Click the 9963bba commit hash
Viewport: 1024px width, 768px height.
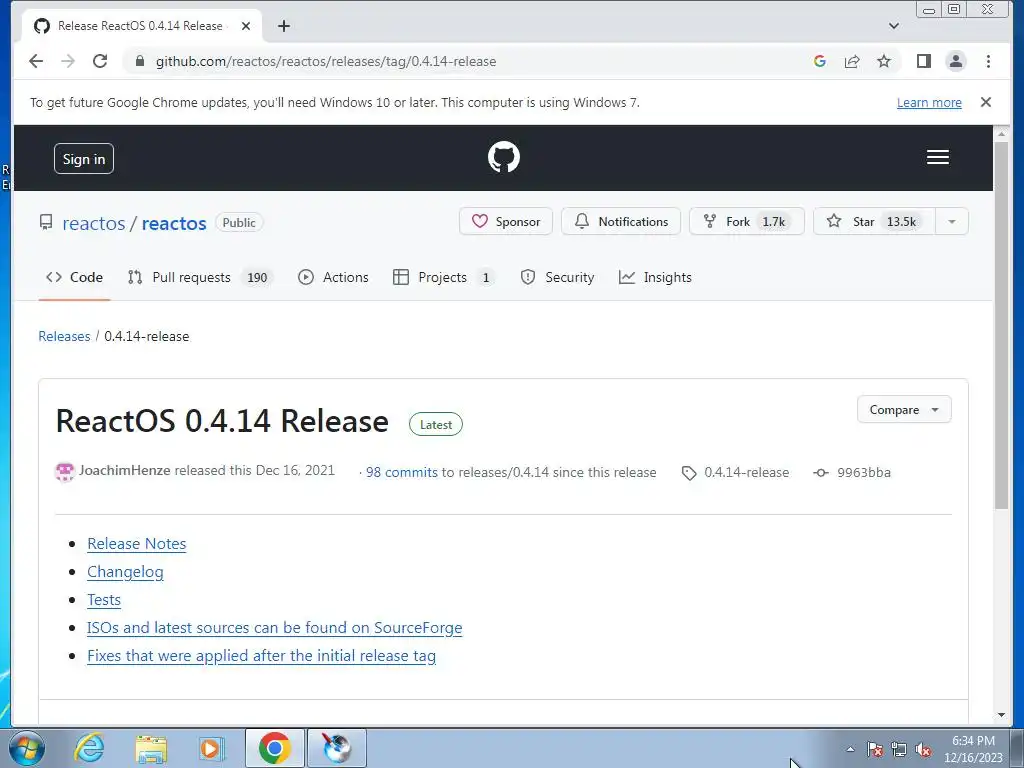pyautogui.click(x=863, y=472)
